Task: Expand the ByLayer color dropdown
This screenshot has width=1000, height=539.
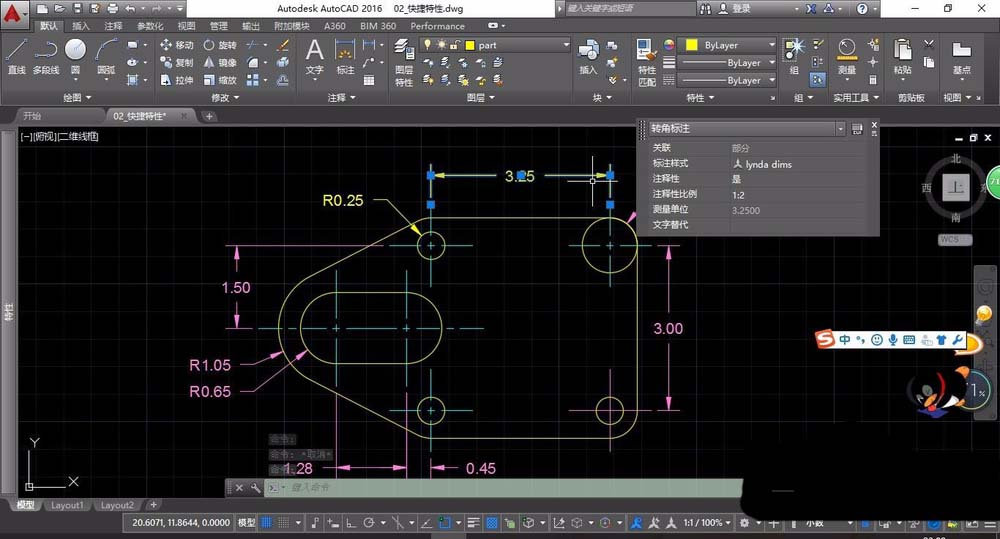Action: (x=770, y=45)
